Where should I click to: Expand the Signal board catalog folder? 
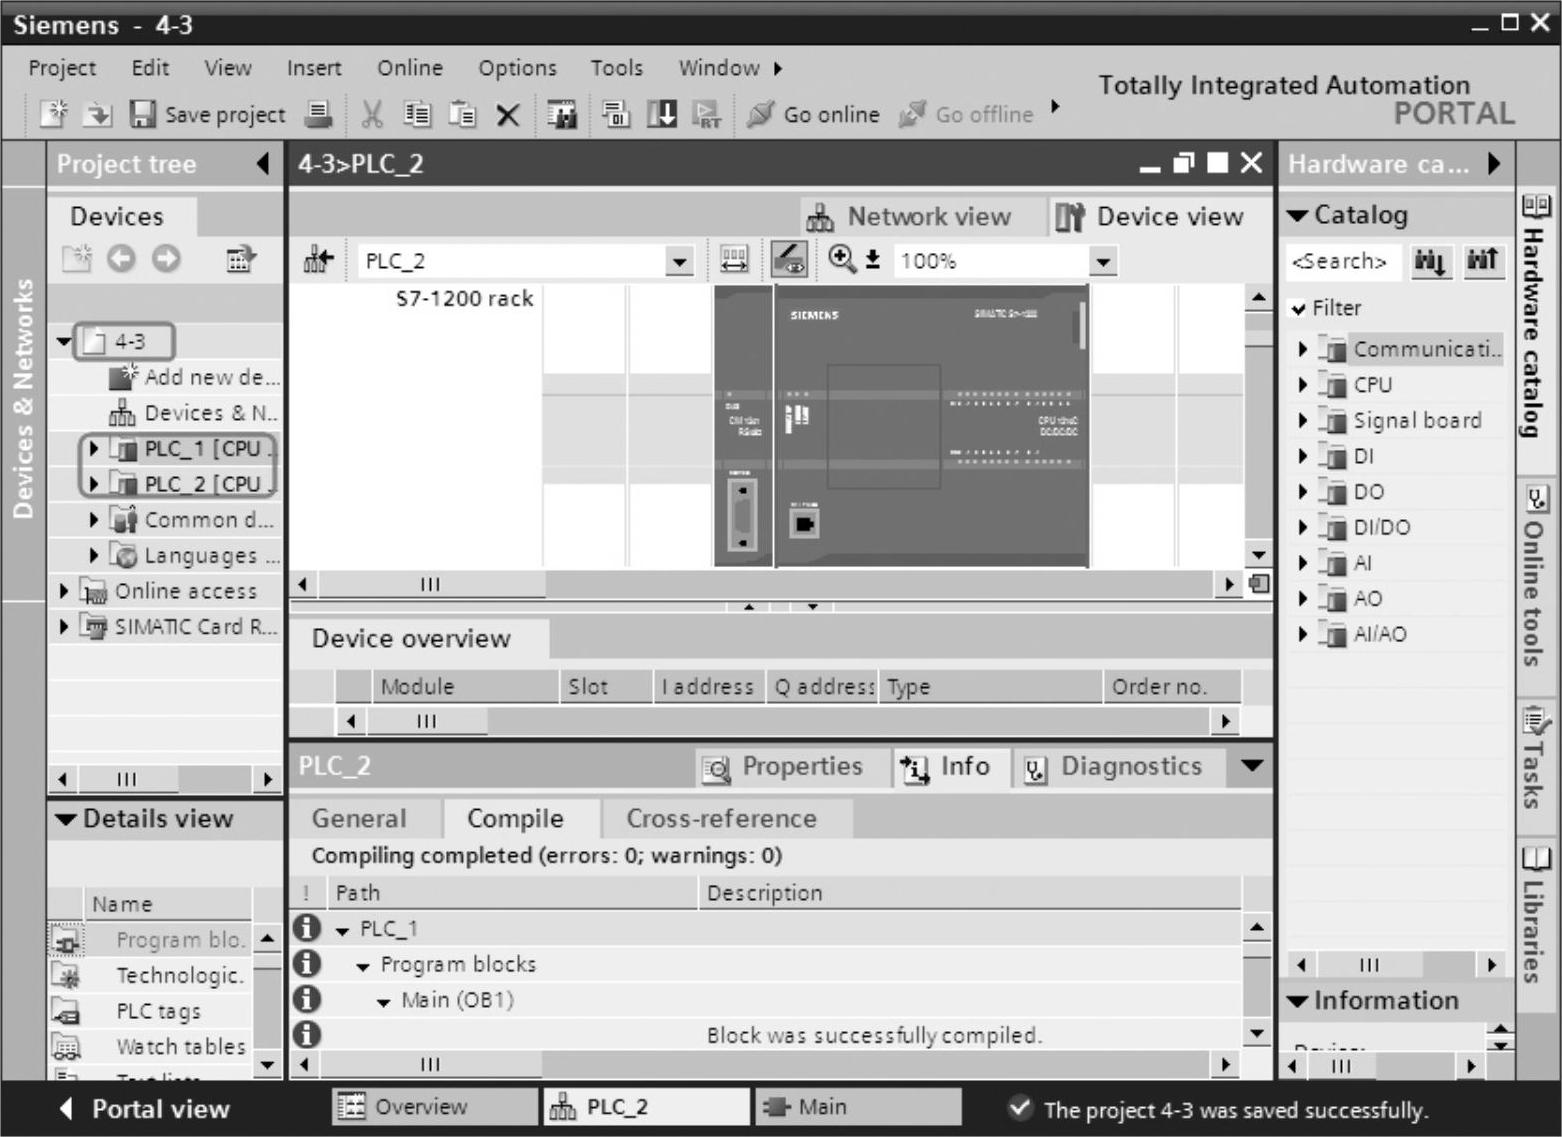tap(1302, 420)
